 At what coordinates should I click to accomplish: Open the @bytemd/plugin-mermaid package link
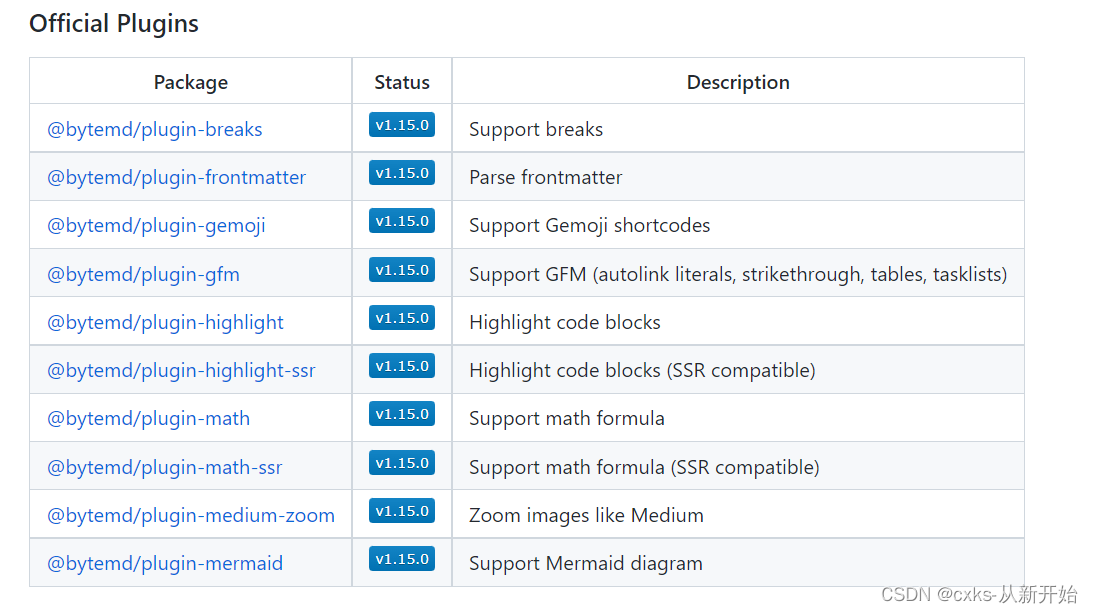pyautogui.click(x=165, y=563)
